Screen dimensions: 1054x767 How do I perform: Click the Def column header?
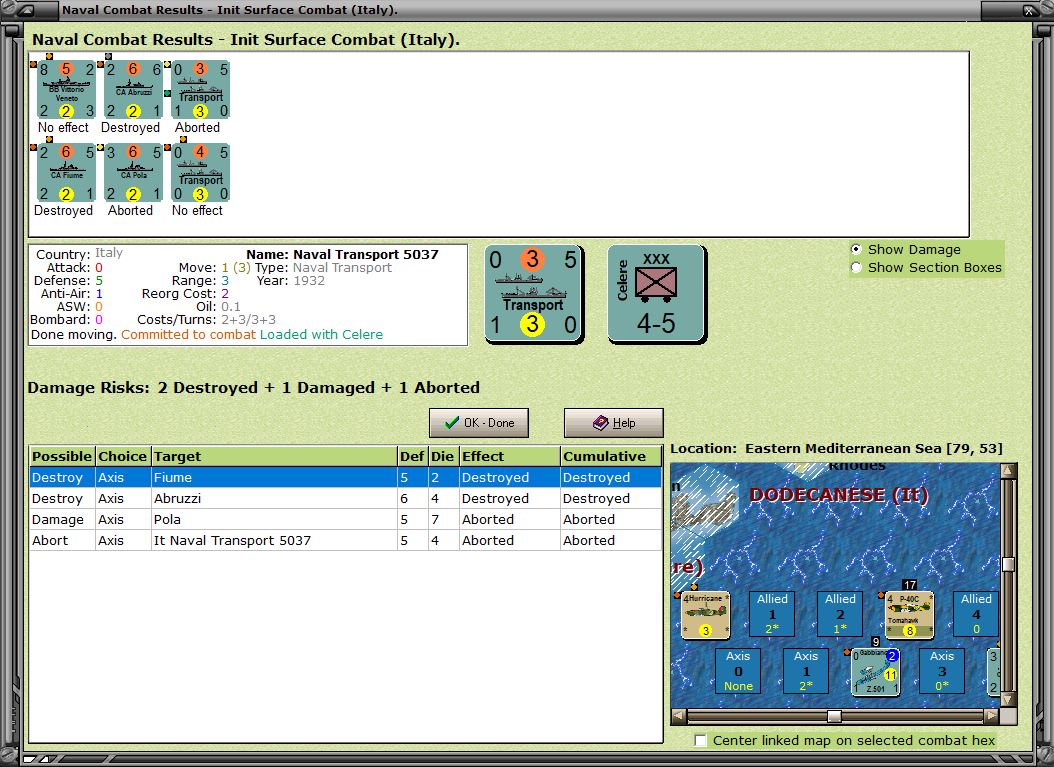(x=412, y=456)
